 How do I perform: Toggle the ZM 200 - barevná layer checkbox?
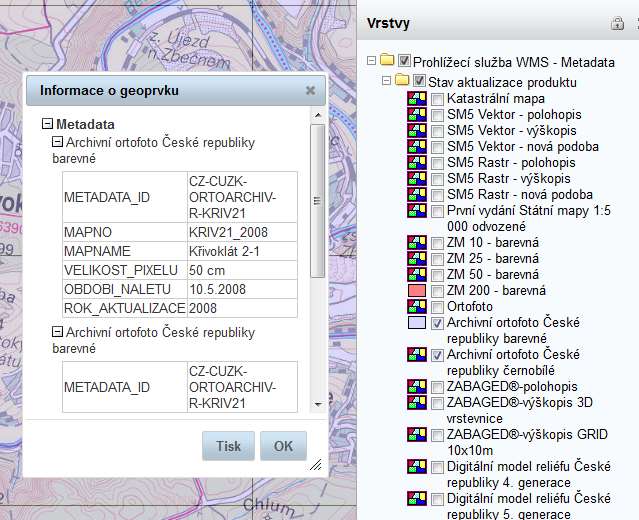pos(437,291)
